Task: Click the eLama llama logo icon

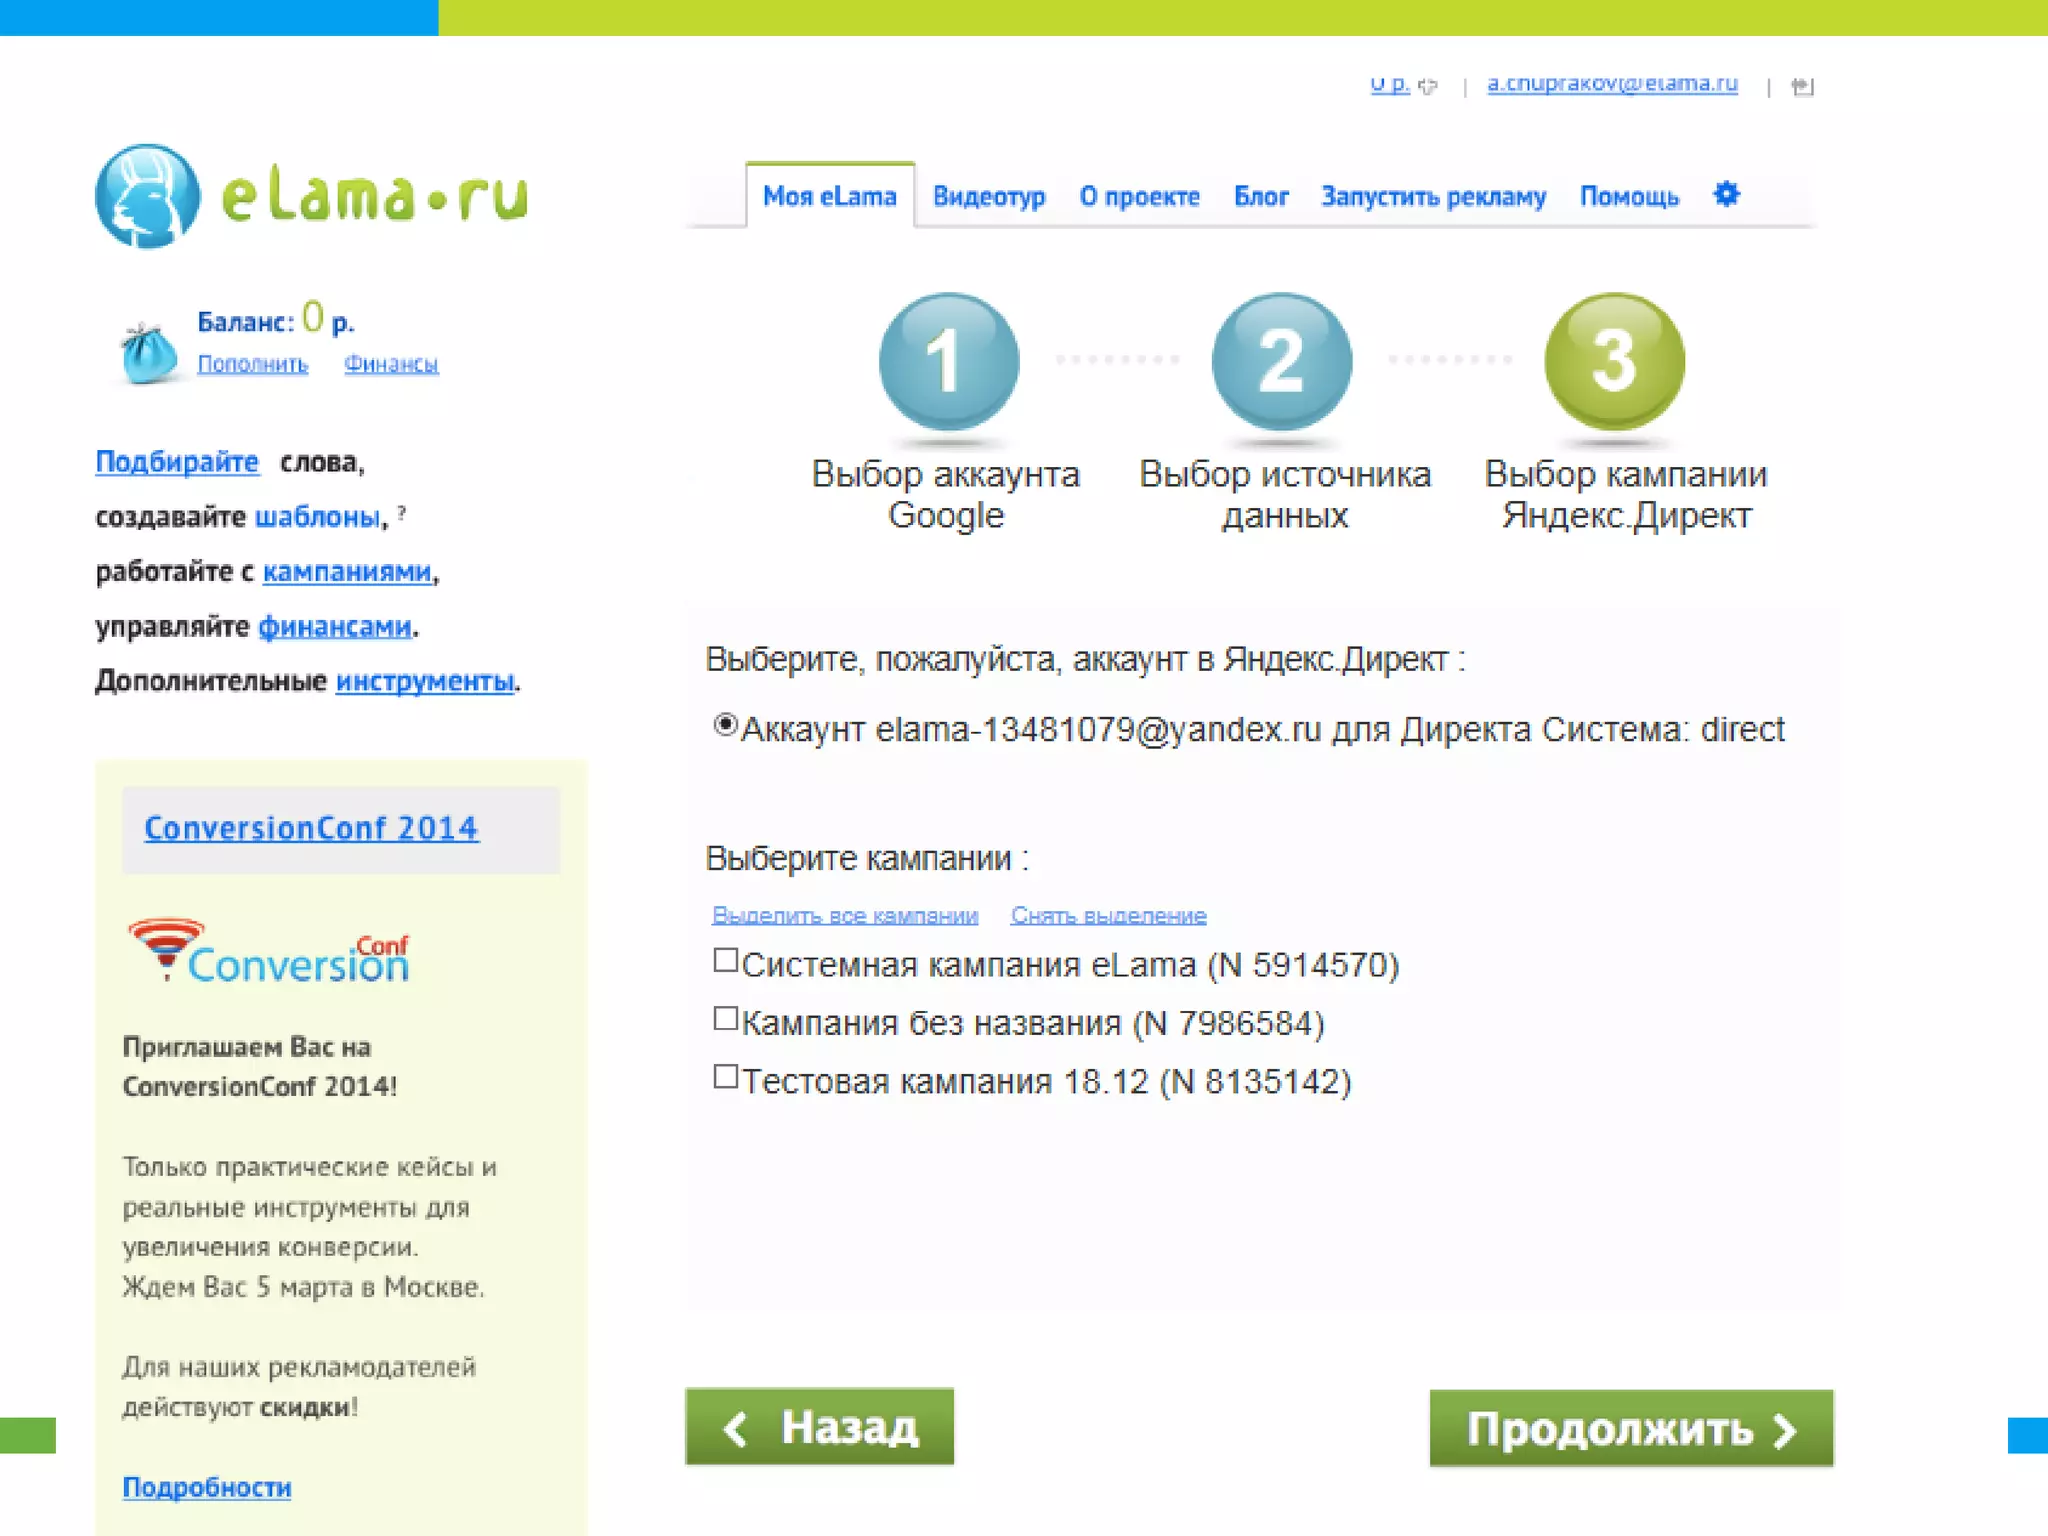Action: pos(148,196)
